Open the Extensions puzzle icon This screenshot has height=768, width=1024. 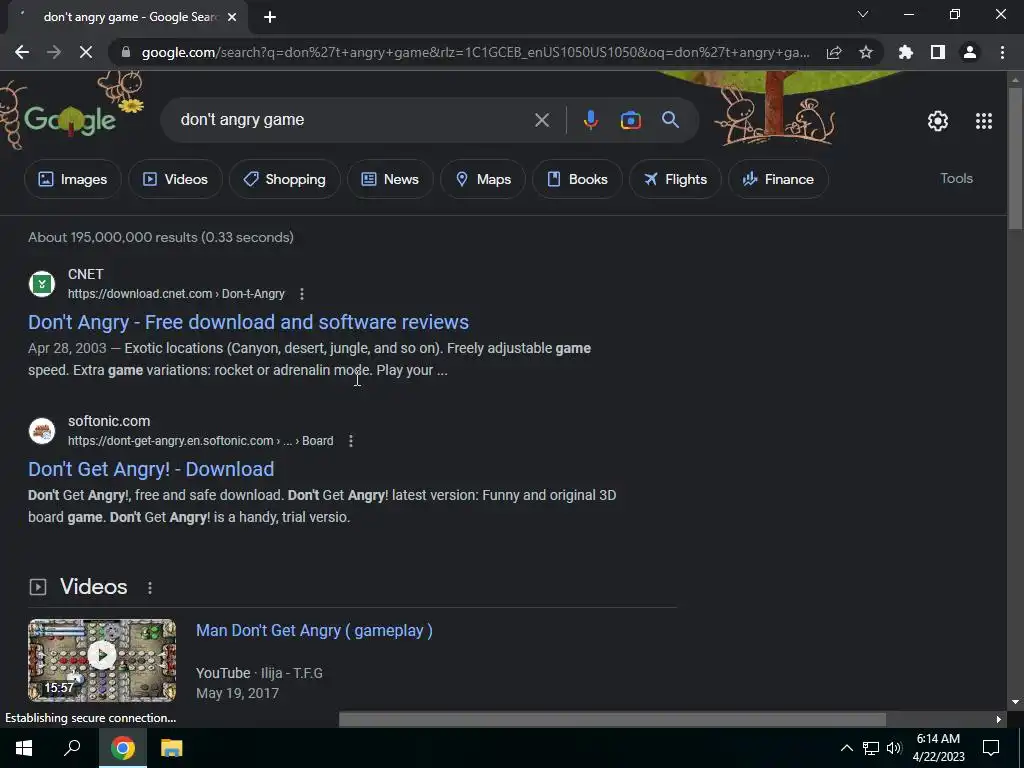point(905,52)
